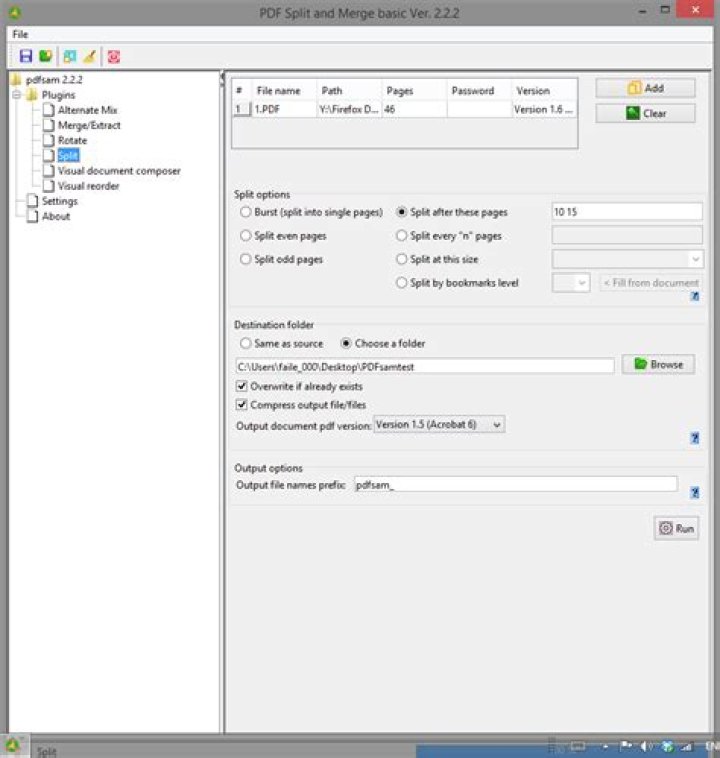Viewport: 720px width, 758px height.
Task: Click the Browse button
Action: 658,364
